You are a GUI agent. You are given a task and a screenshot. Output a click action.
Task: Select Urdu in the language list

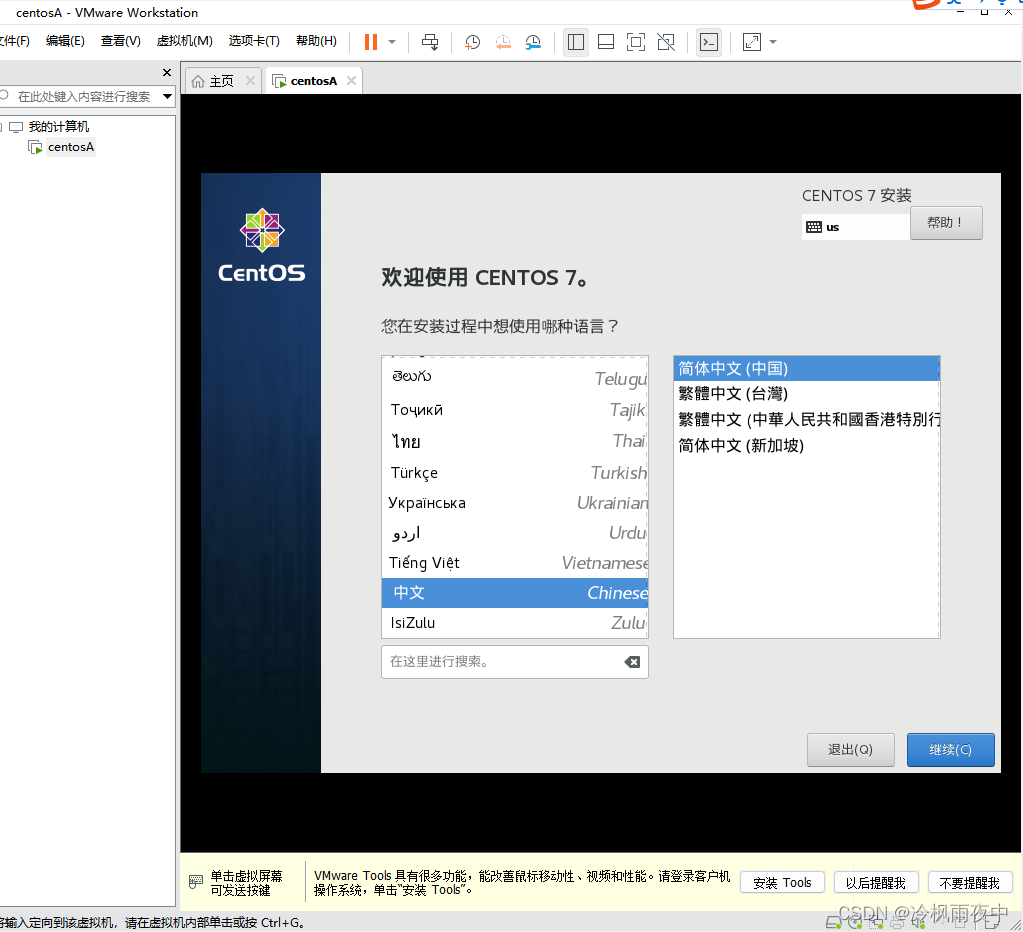[x=515, y=533]
